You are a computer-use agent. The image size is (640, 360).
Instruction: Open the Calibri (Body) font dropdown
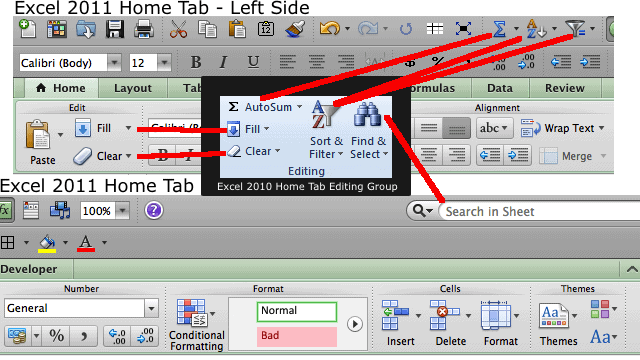[x=114, y=63]
